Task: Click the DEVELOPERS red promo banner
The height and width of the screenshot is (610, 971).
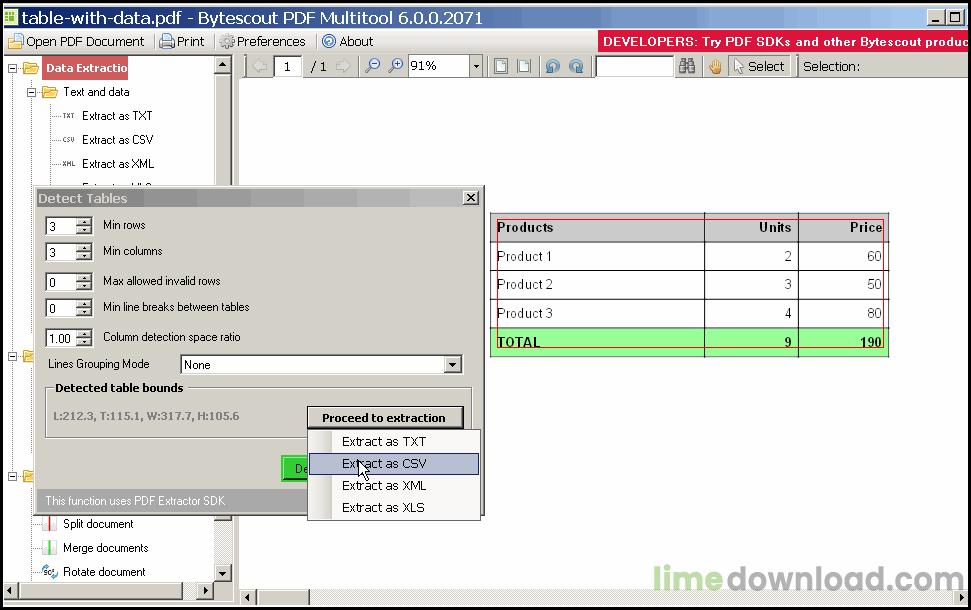Action: (783, 41)
